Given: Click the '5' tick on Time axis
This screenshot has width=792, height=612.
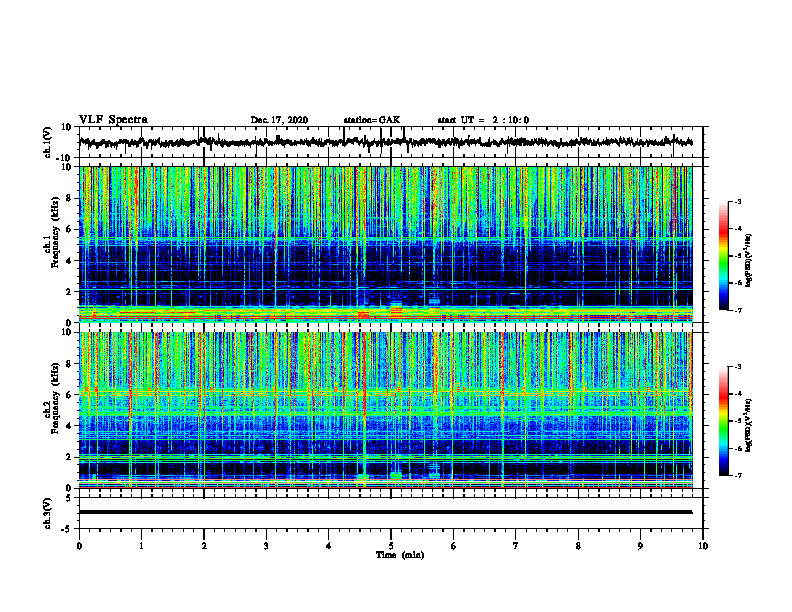Looking at the screenshot, I should (x=391, y=546).
